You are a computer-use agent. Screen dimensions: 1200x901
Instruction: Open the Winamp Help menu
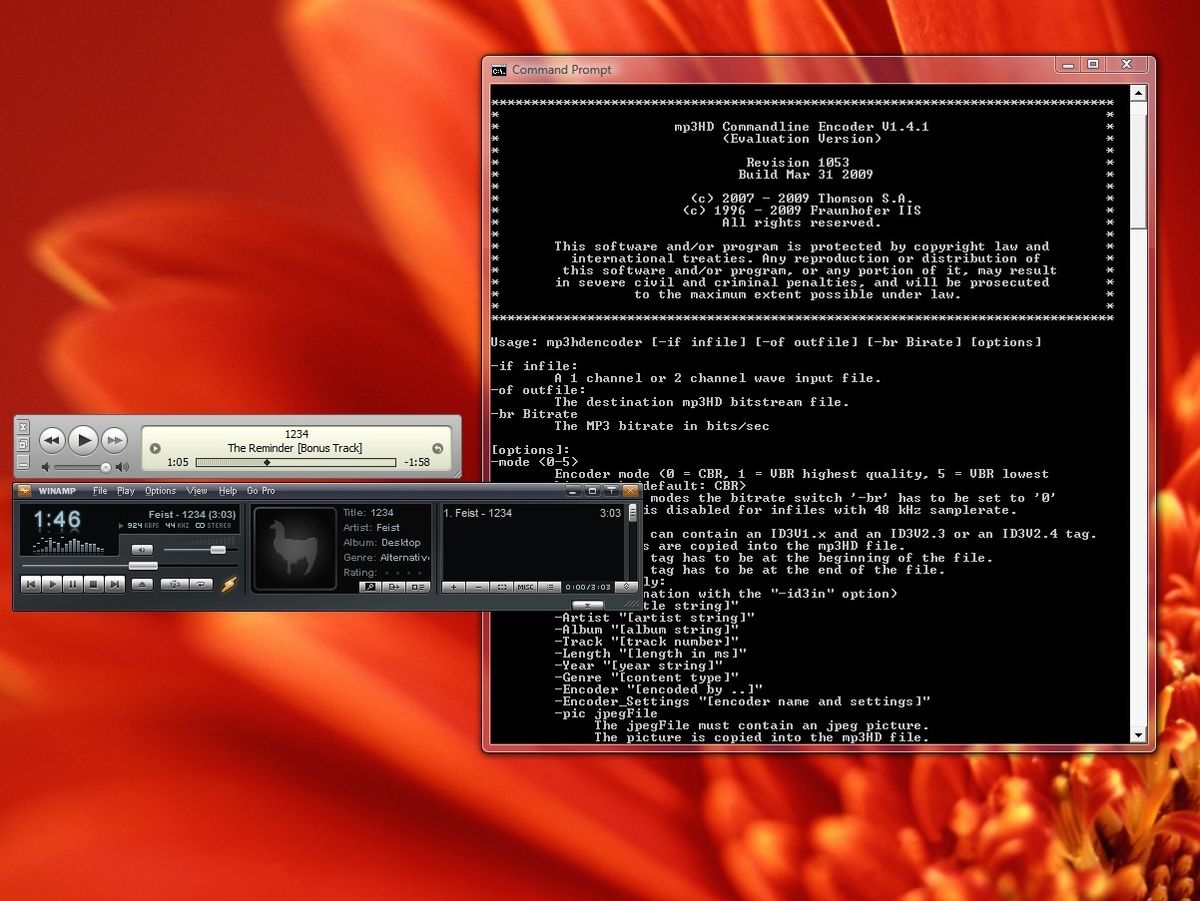click(228, 491)
